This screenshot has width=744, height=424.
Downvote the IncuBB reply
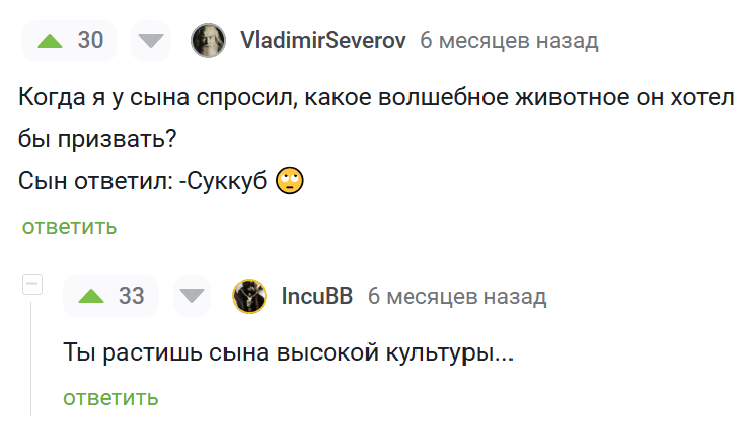192,297
